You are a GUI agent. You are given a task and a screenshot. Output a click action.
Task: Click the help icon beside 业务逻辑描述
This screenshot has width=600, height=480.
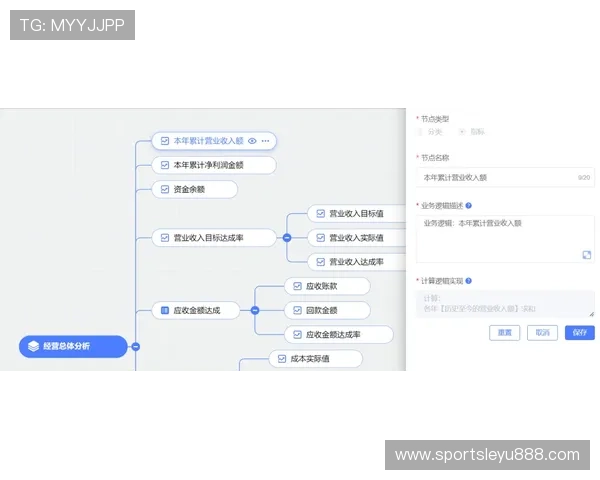pos(469,206)
